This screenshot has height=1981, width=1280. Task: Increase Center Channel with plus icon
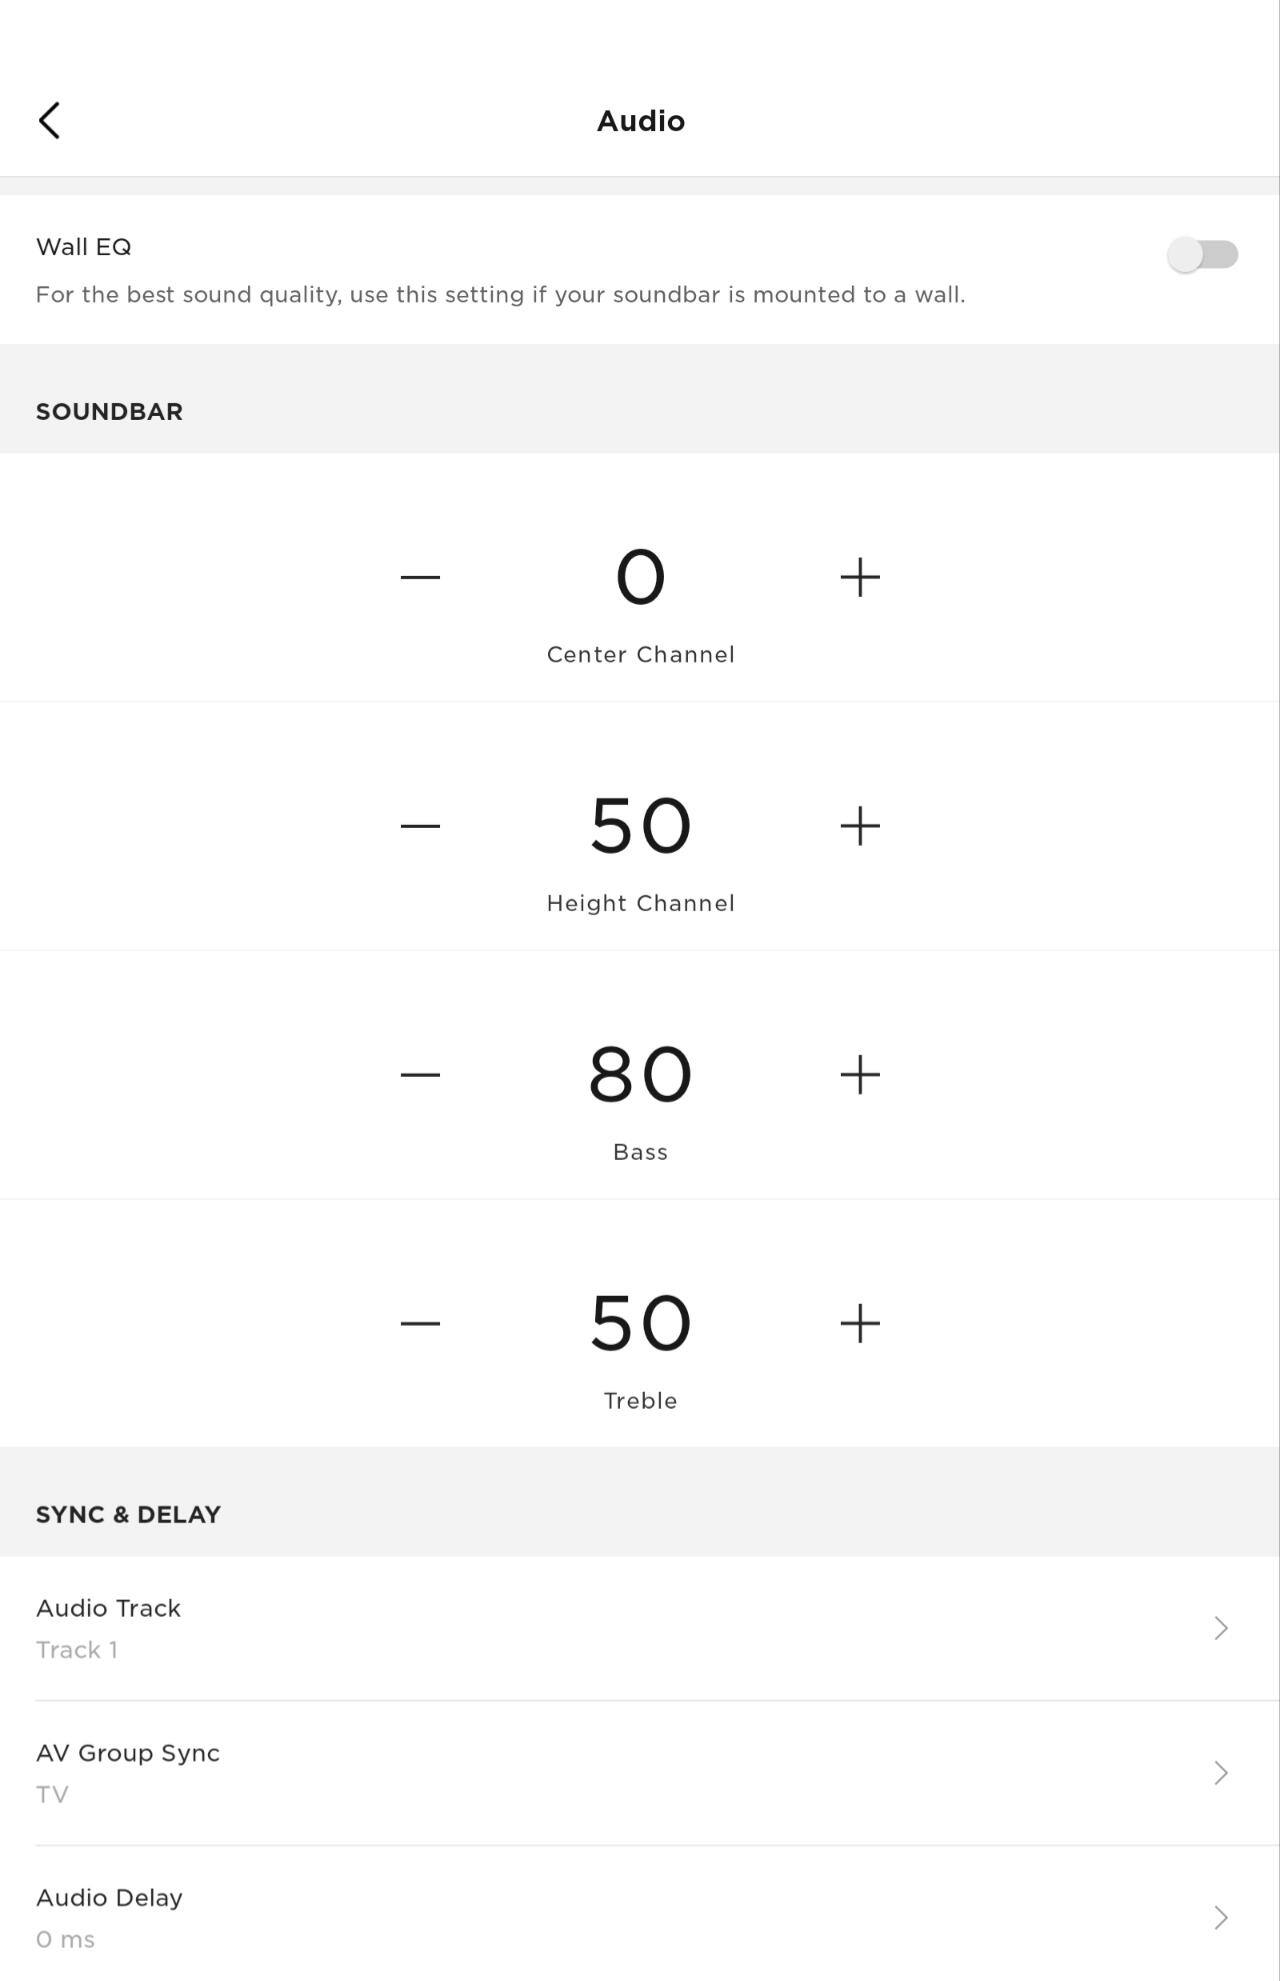click(x=860, y=577)
